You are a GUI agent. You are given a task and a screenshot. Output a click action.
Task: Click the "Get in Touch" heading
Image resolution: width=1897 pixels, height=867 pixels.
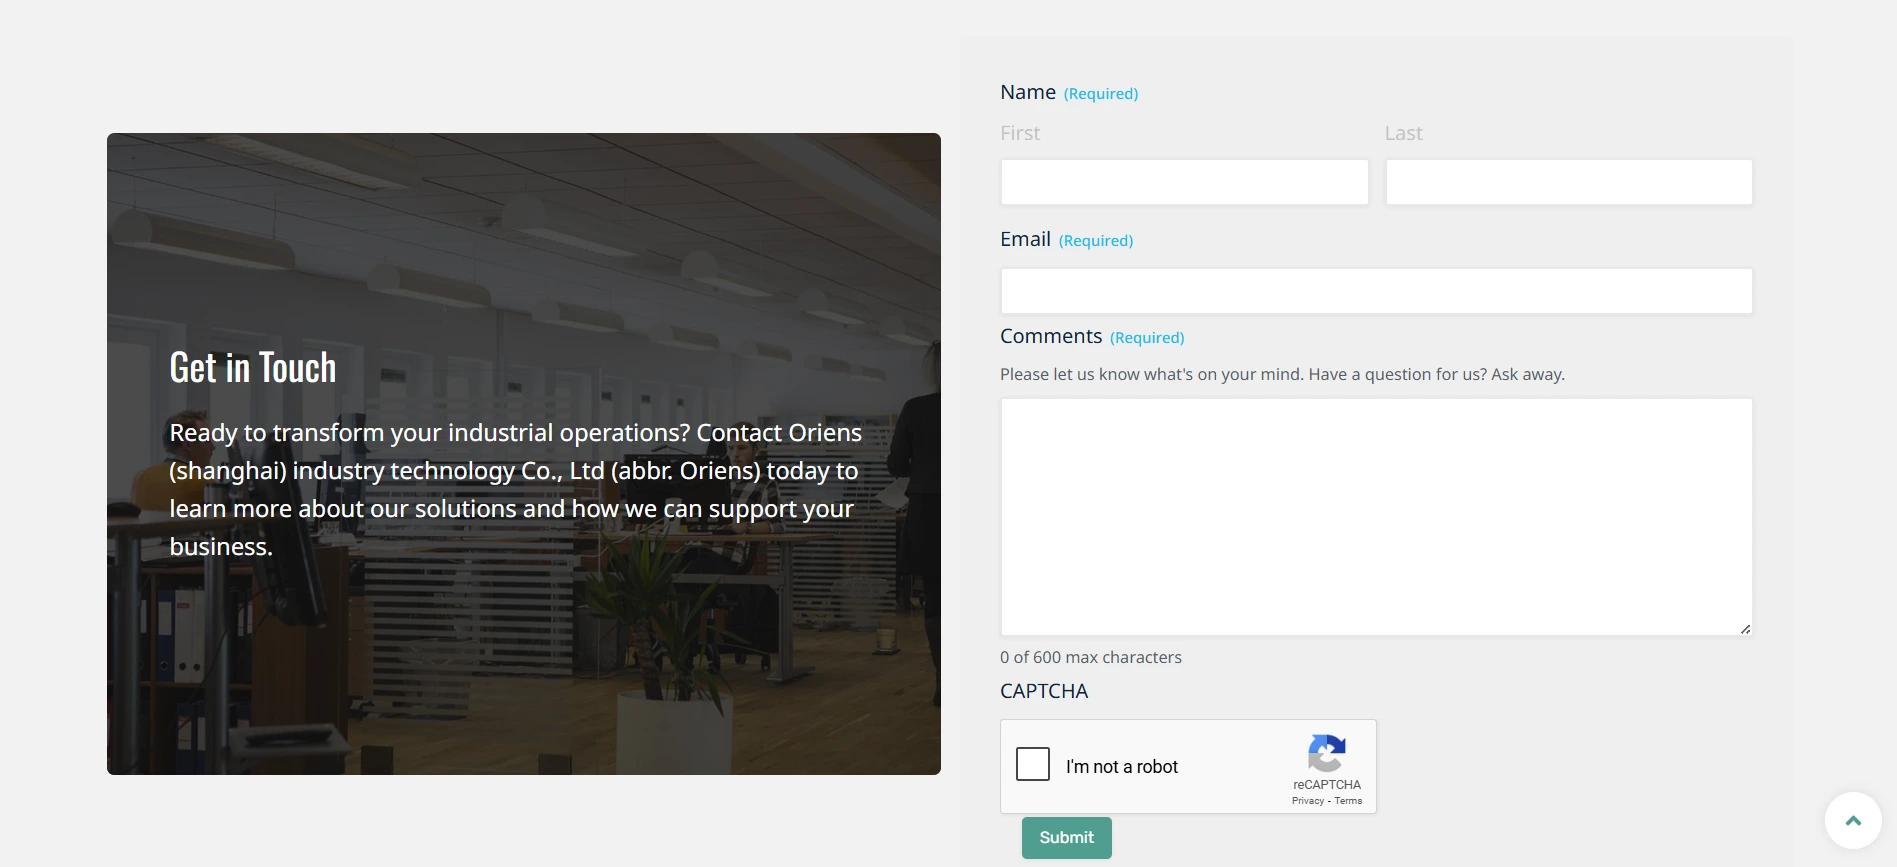pyautogui.click(x=253, y=368)
